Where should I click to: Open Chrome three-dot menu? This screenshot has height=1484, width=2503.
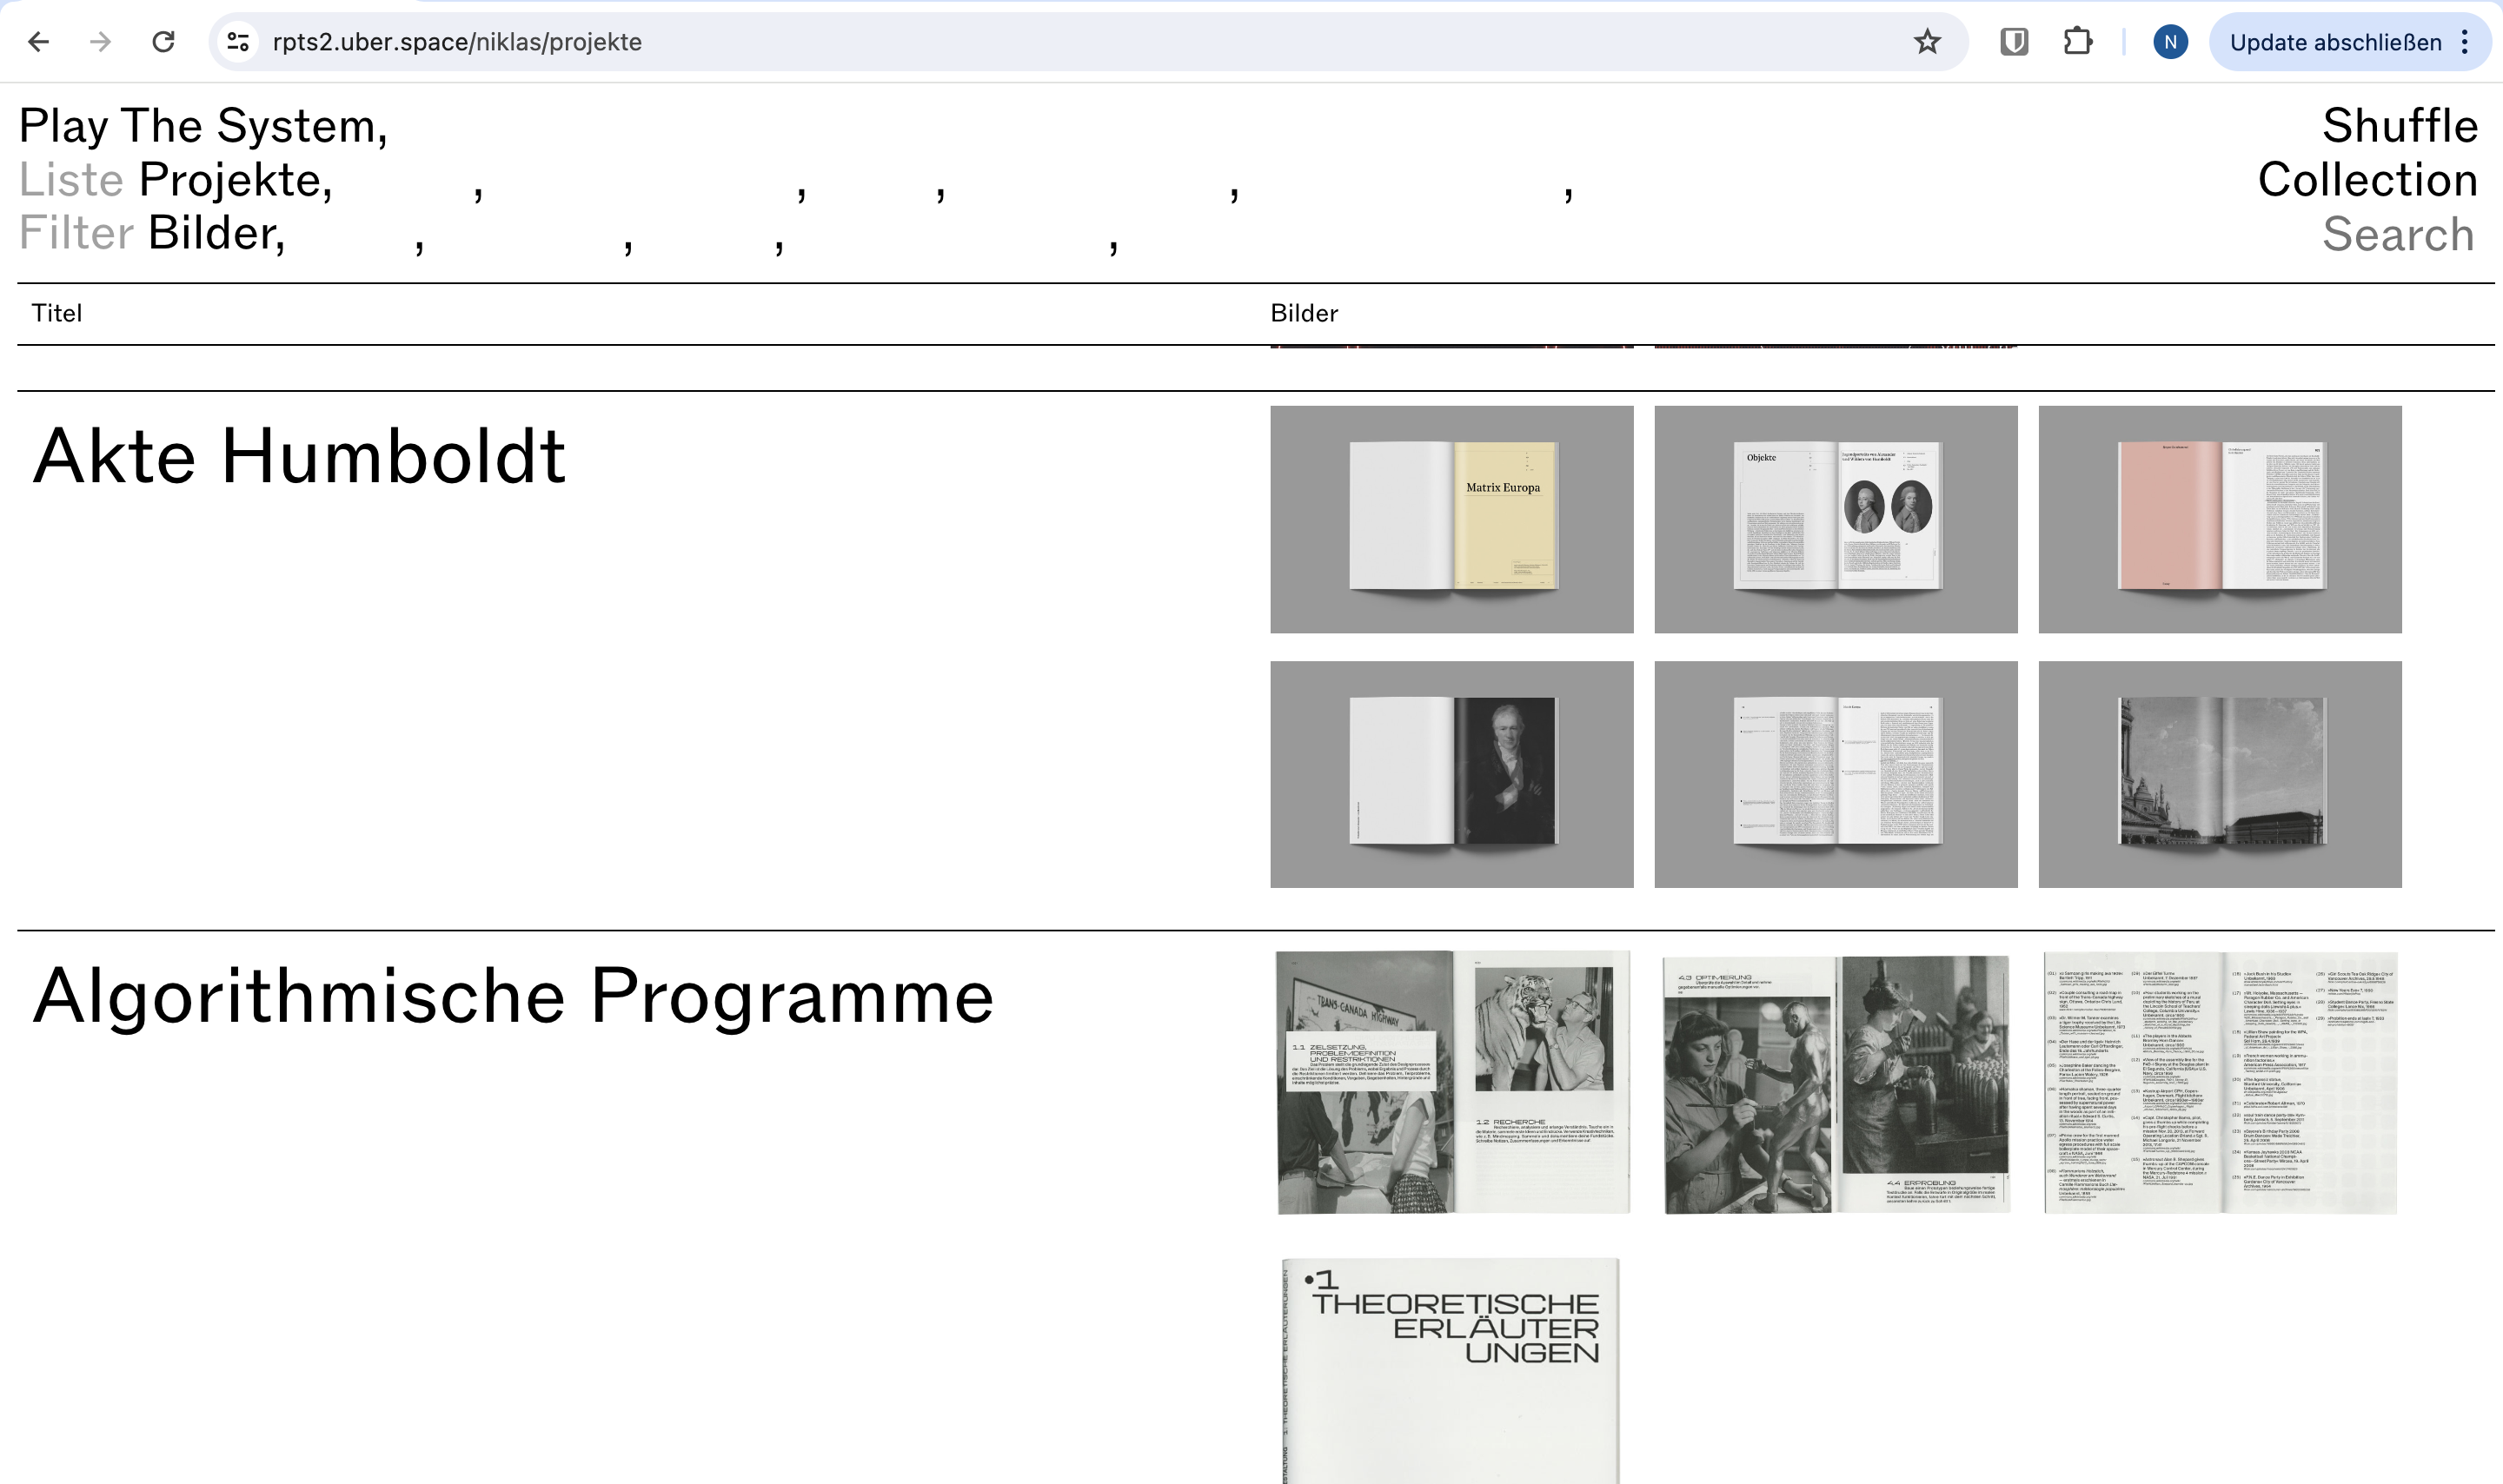(x=2464, y=42)
